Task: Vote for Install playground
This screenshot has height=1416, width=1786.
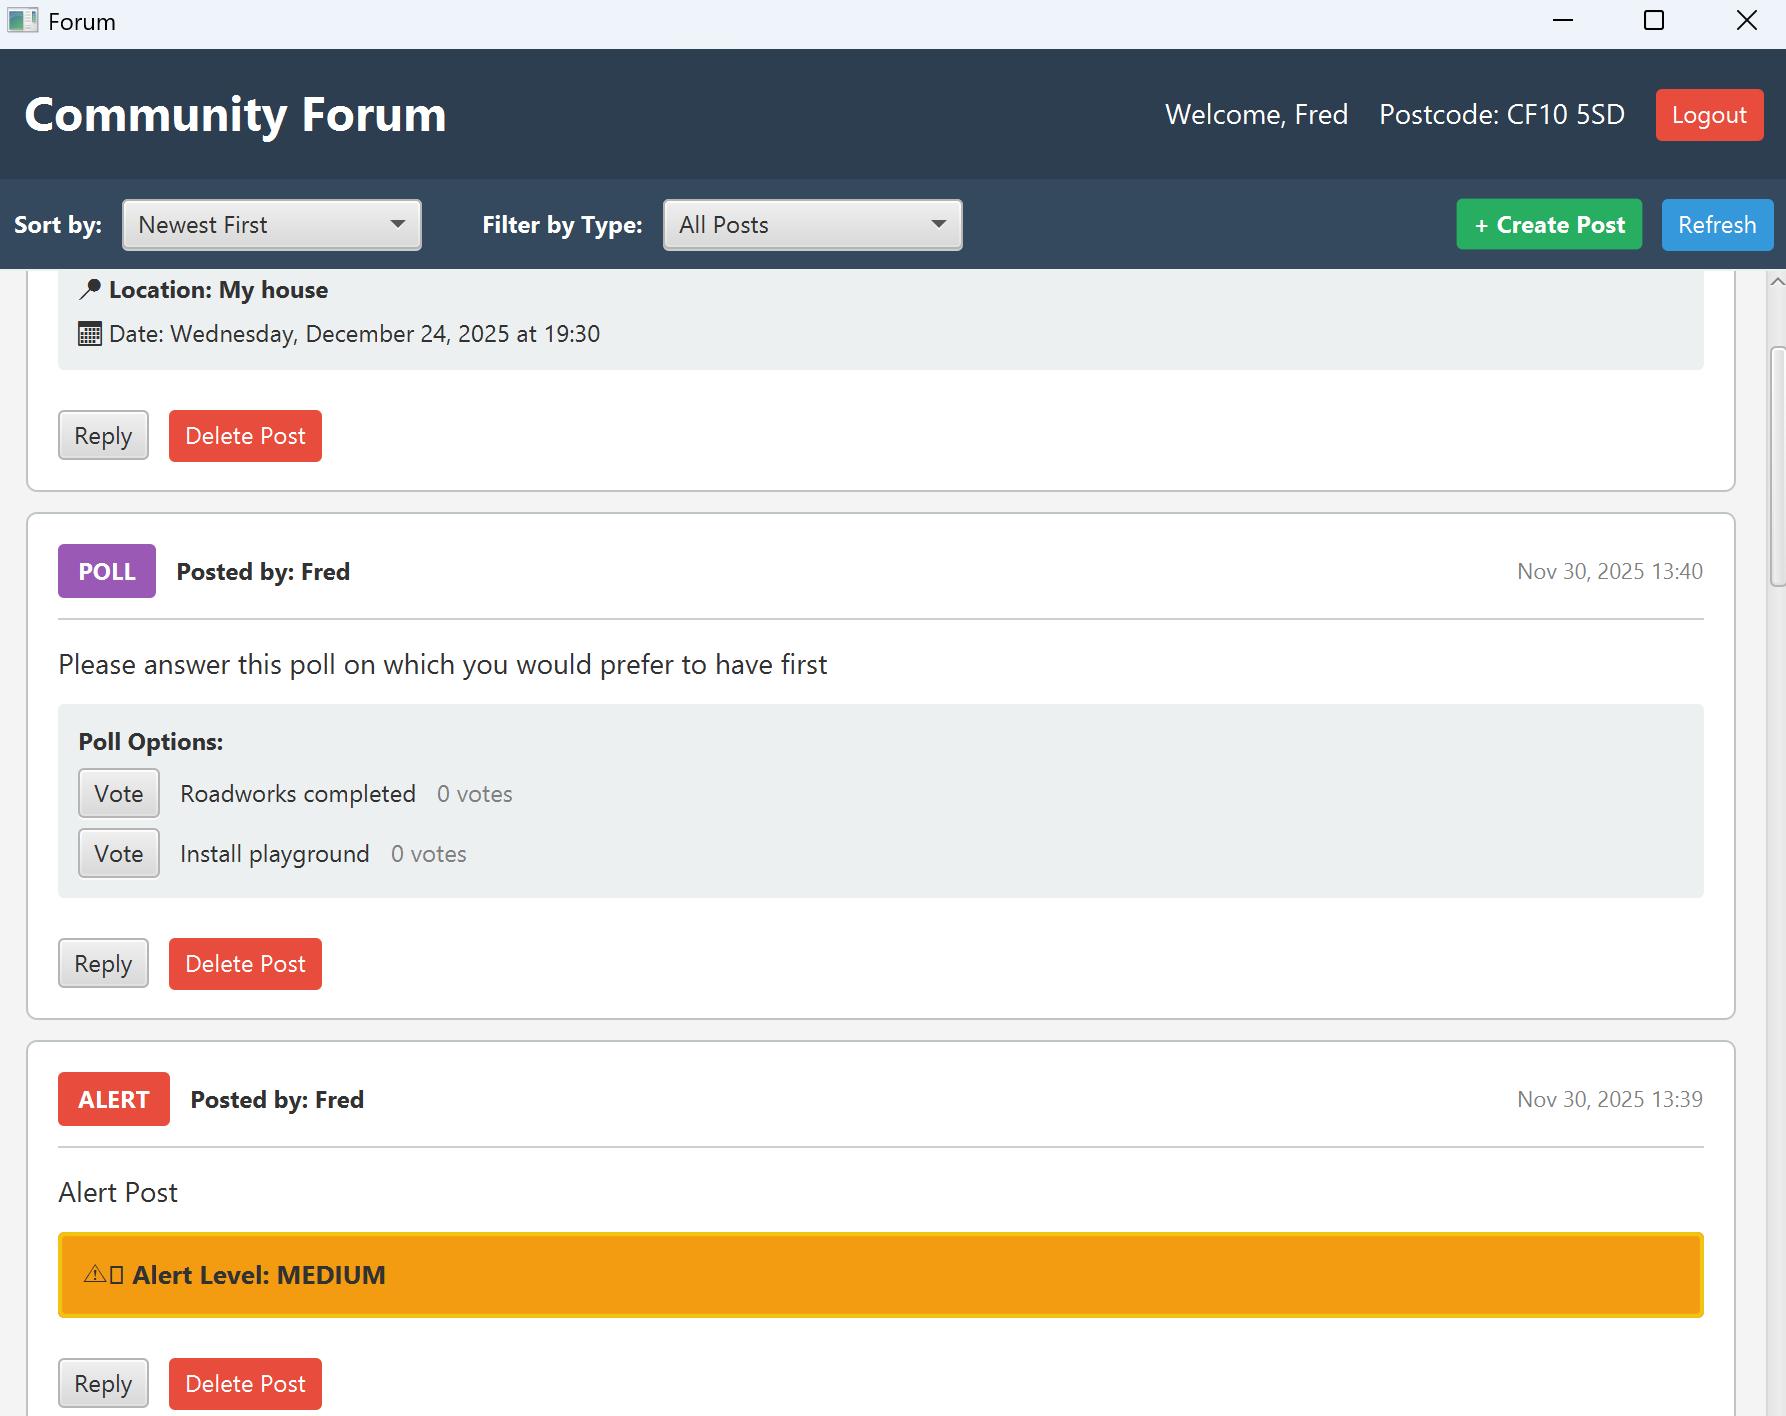Action: (x=118, y=852)
